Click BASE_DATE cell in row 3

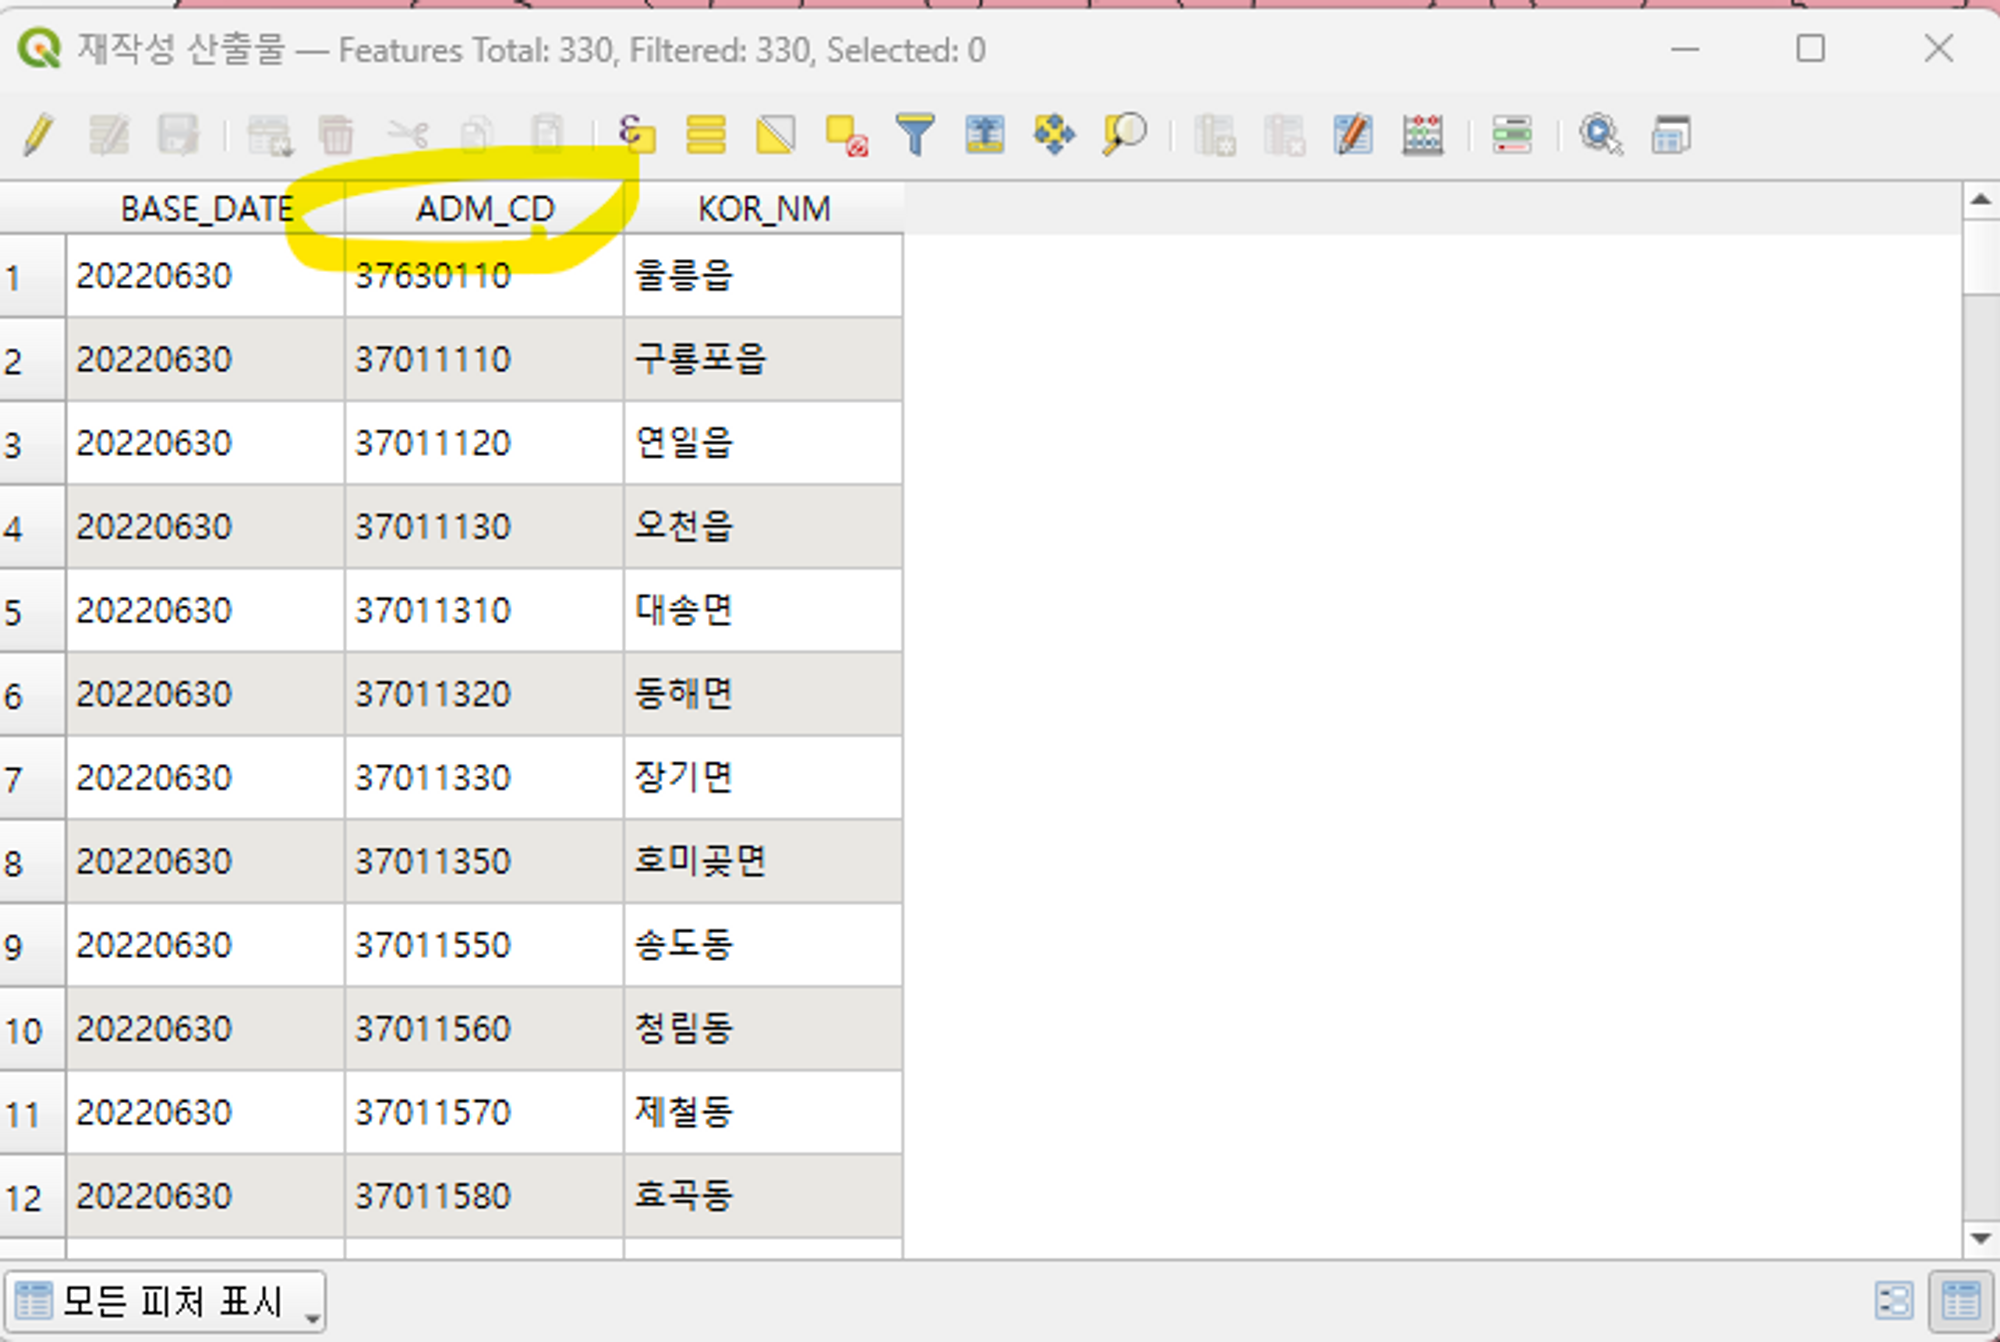[205, 443]
